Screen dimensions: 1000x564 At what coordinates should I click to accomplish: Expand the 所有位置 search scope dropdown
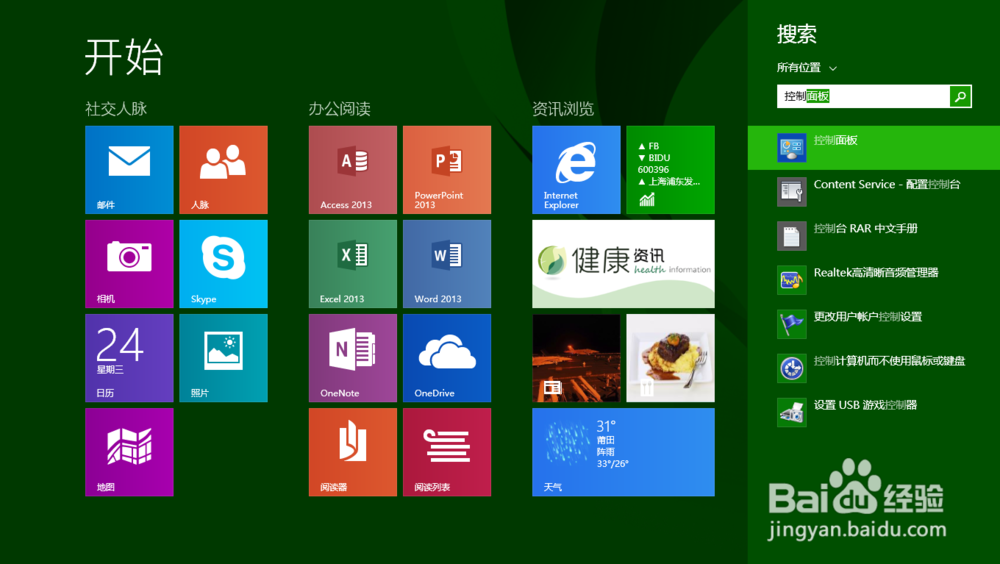pyautogui.click(x=806, y=68)
